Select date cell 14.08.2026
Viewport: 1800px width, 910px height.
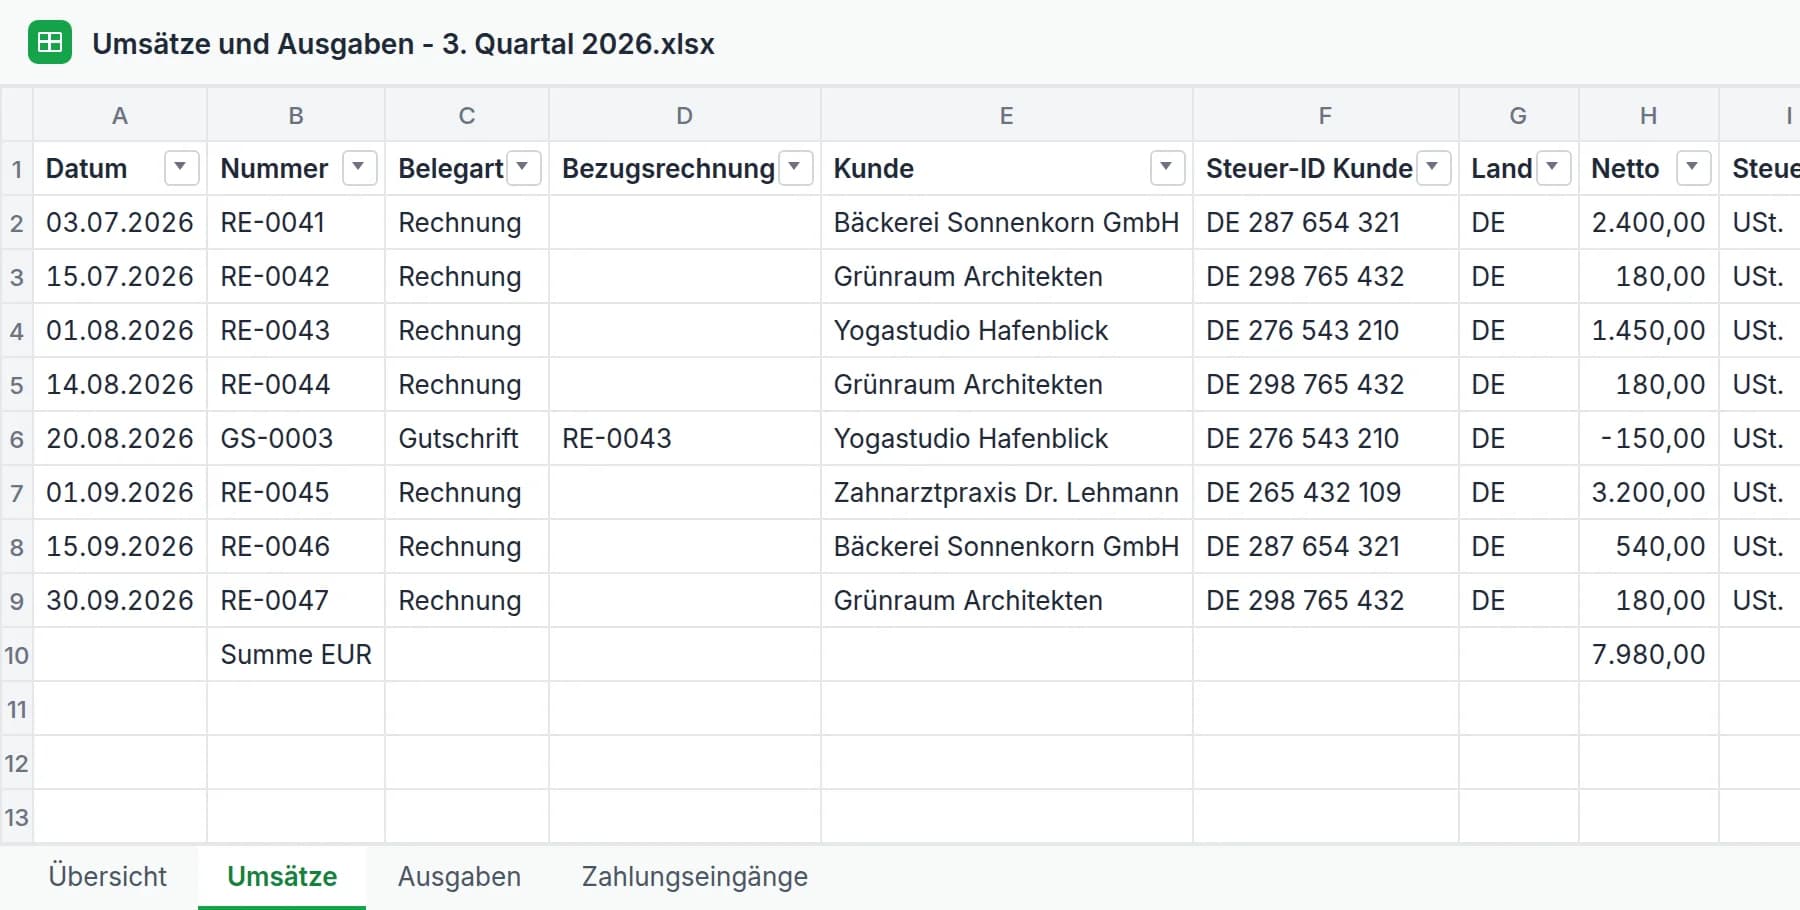(x=120, y=385)
